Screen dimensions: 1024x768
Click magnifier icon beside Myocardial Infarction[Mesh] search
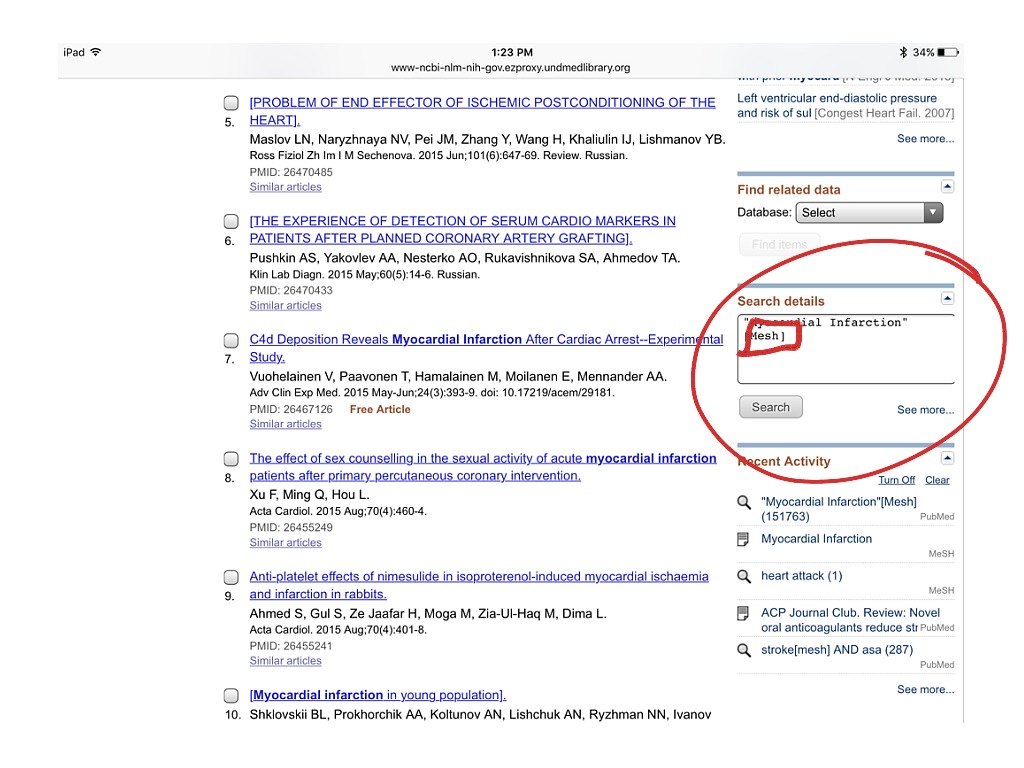[x=744, y=502]
